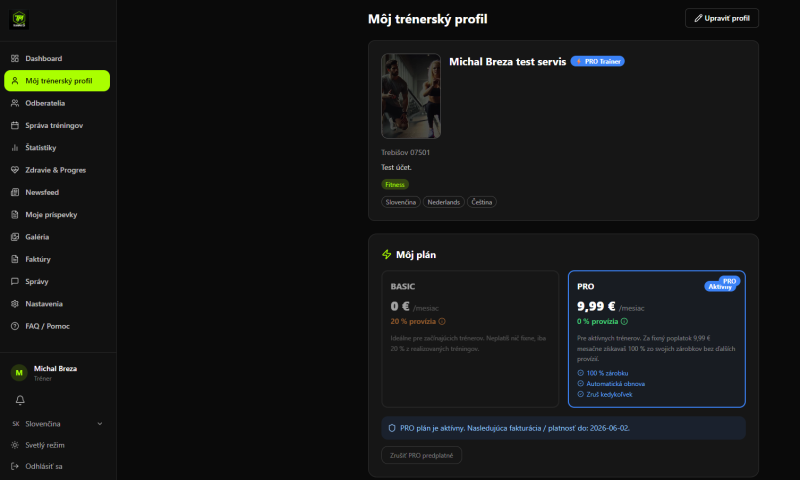The image size is (800, 480).
Task: Click calendar icon beside Správa tréningov
Action: pyautogui.click(x=15, y=125)
